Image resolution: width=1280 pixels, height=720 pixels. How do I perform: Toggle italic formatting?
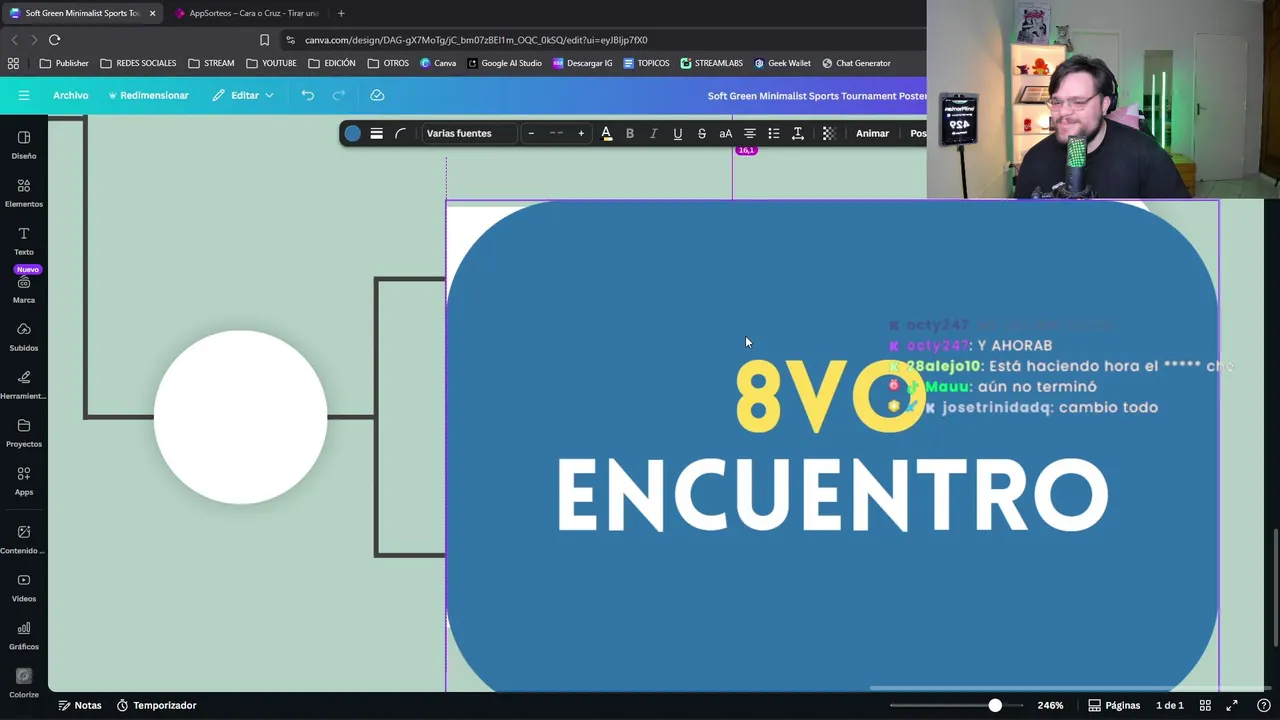[654, 133]
